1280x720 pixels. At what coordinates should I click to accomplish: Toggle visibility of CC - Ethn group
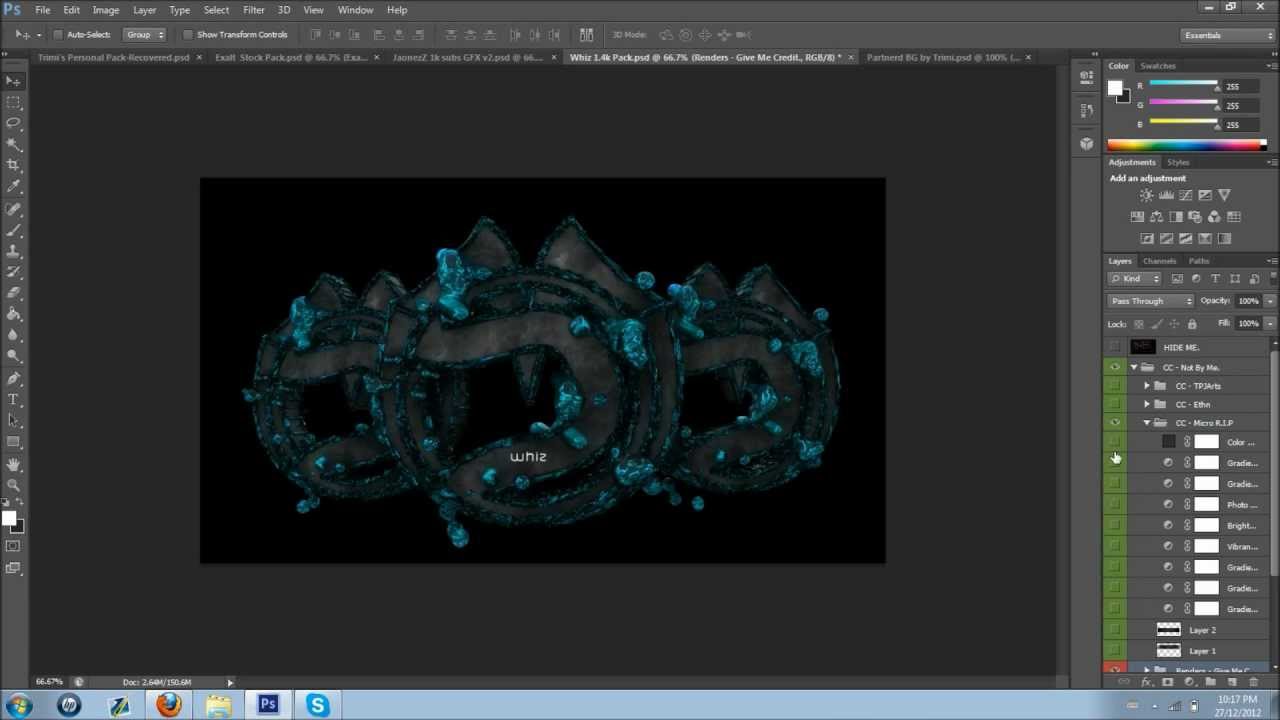(x=1115, y=404)
